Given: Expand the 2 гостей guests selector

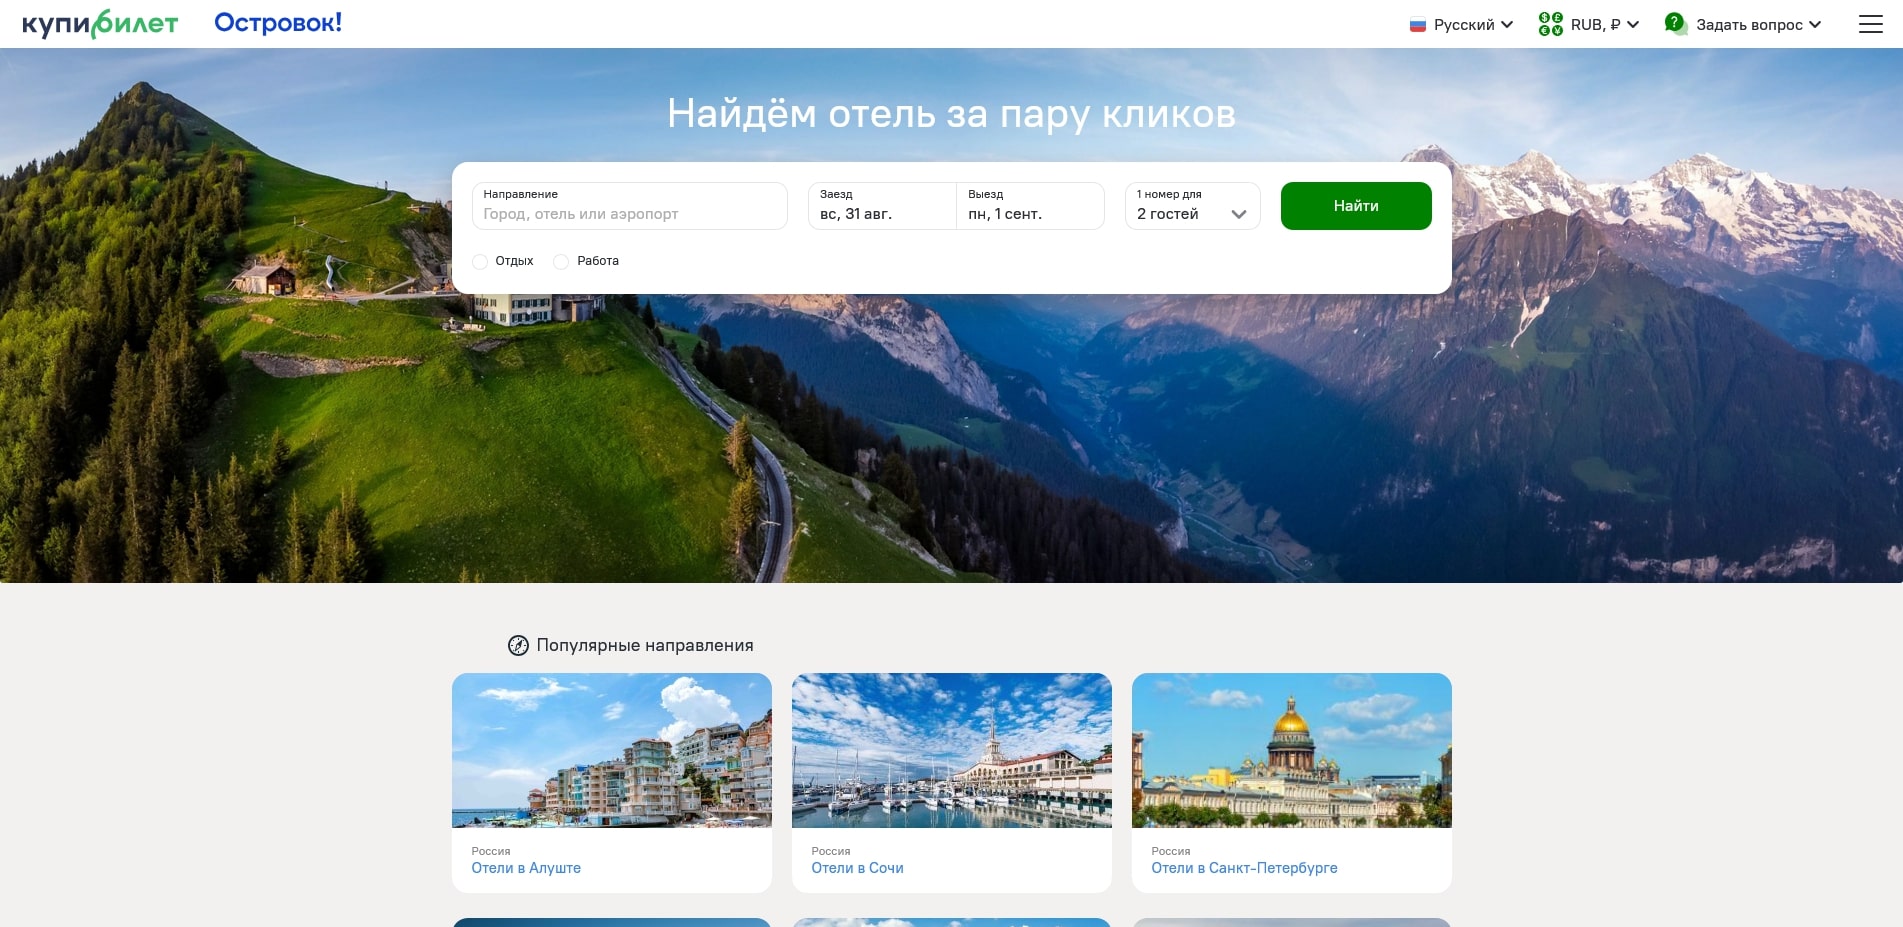Looking at the screenshot, I should [1192, 206].
